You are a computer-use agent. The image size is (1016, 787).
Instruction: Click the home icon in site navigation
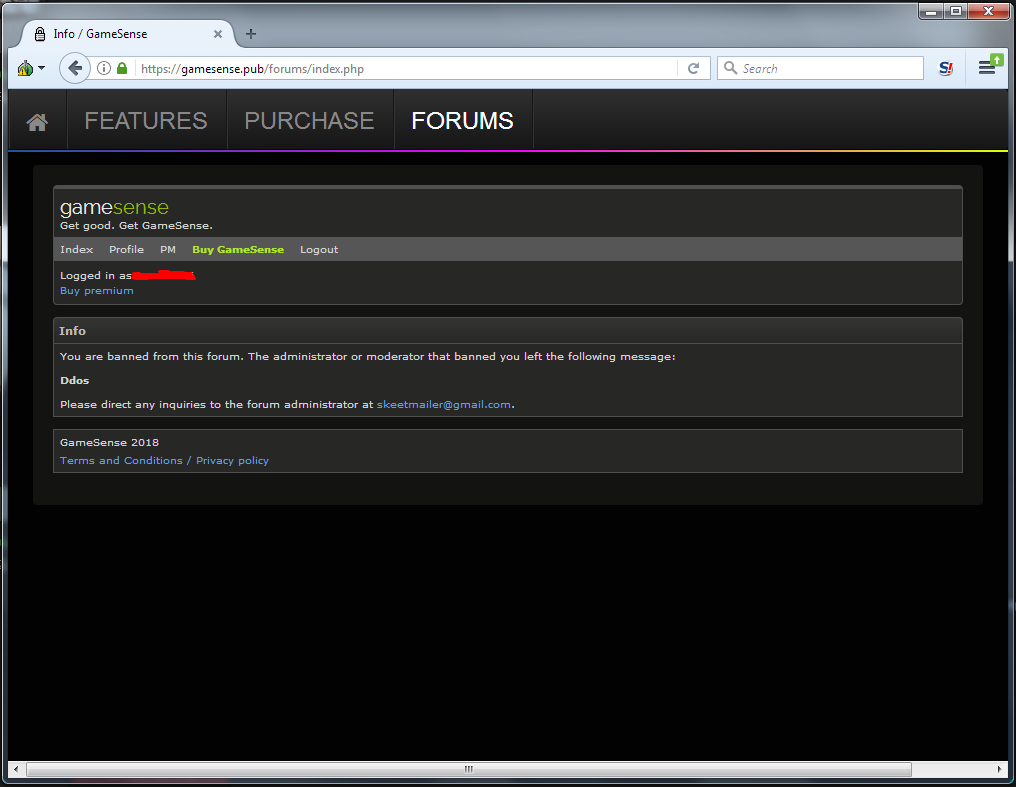coord(37,122)
